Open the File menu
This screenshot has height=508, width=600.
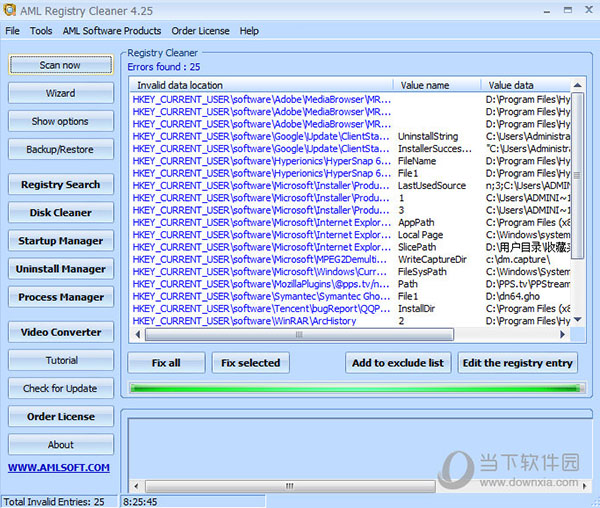(12, 31)
